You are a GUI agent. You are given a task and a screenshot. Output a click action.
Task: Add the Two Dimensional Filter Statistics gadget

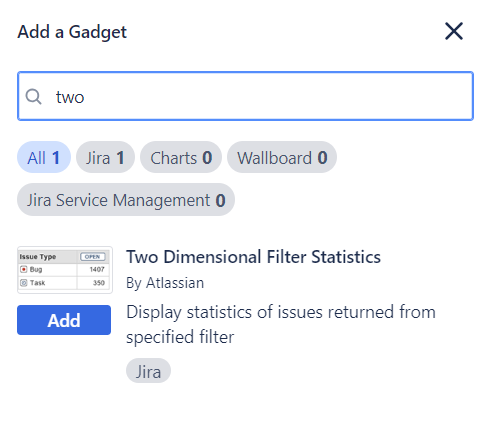coord(64,320)
